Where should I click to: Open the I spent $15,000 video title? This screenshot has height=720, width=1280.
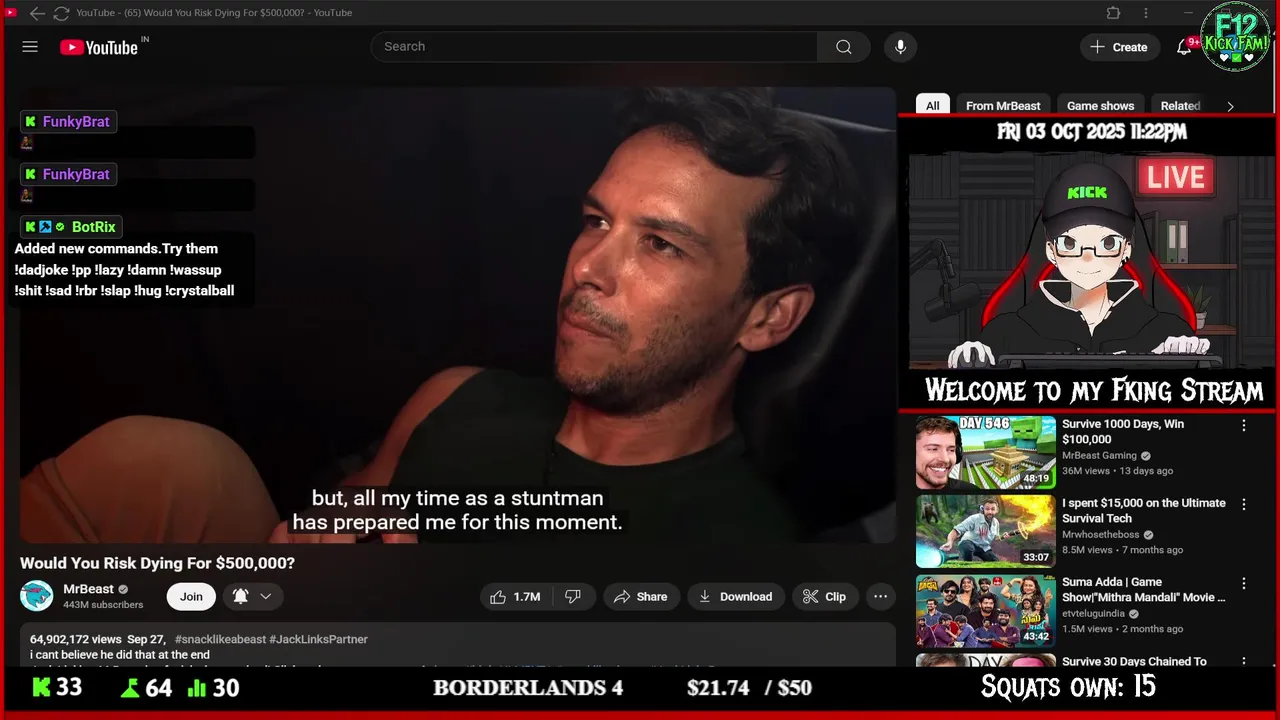(1143, 511)
